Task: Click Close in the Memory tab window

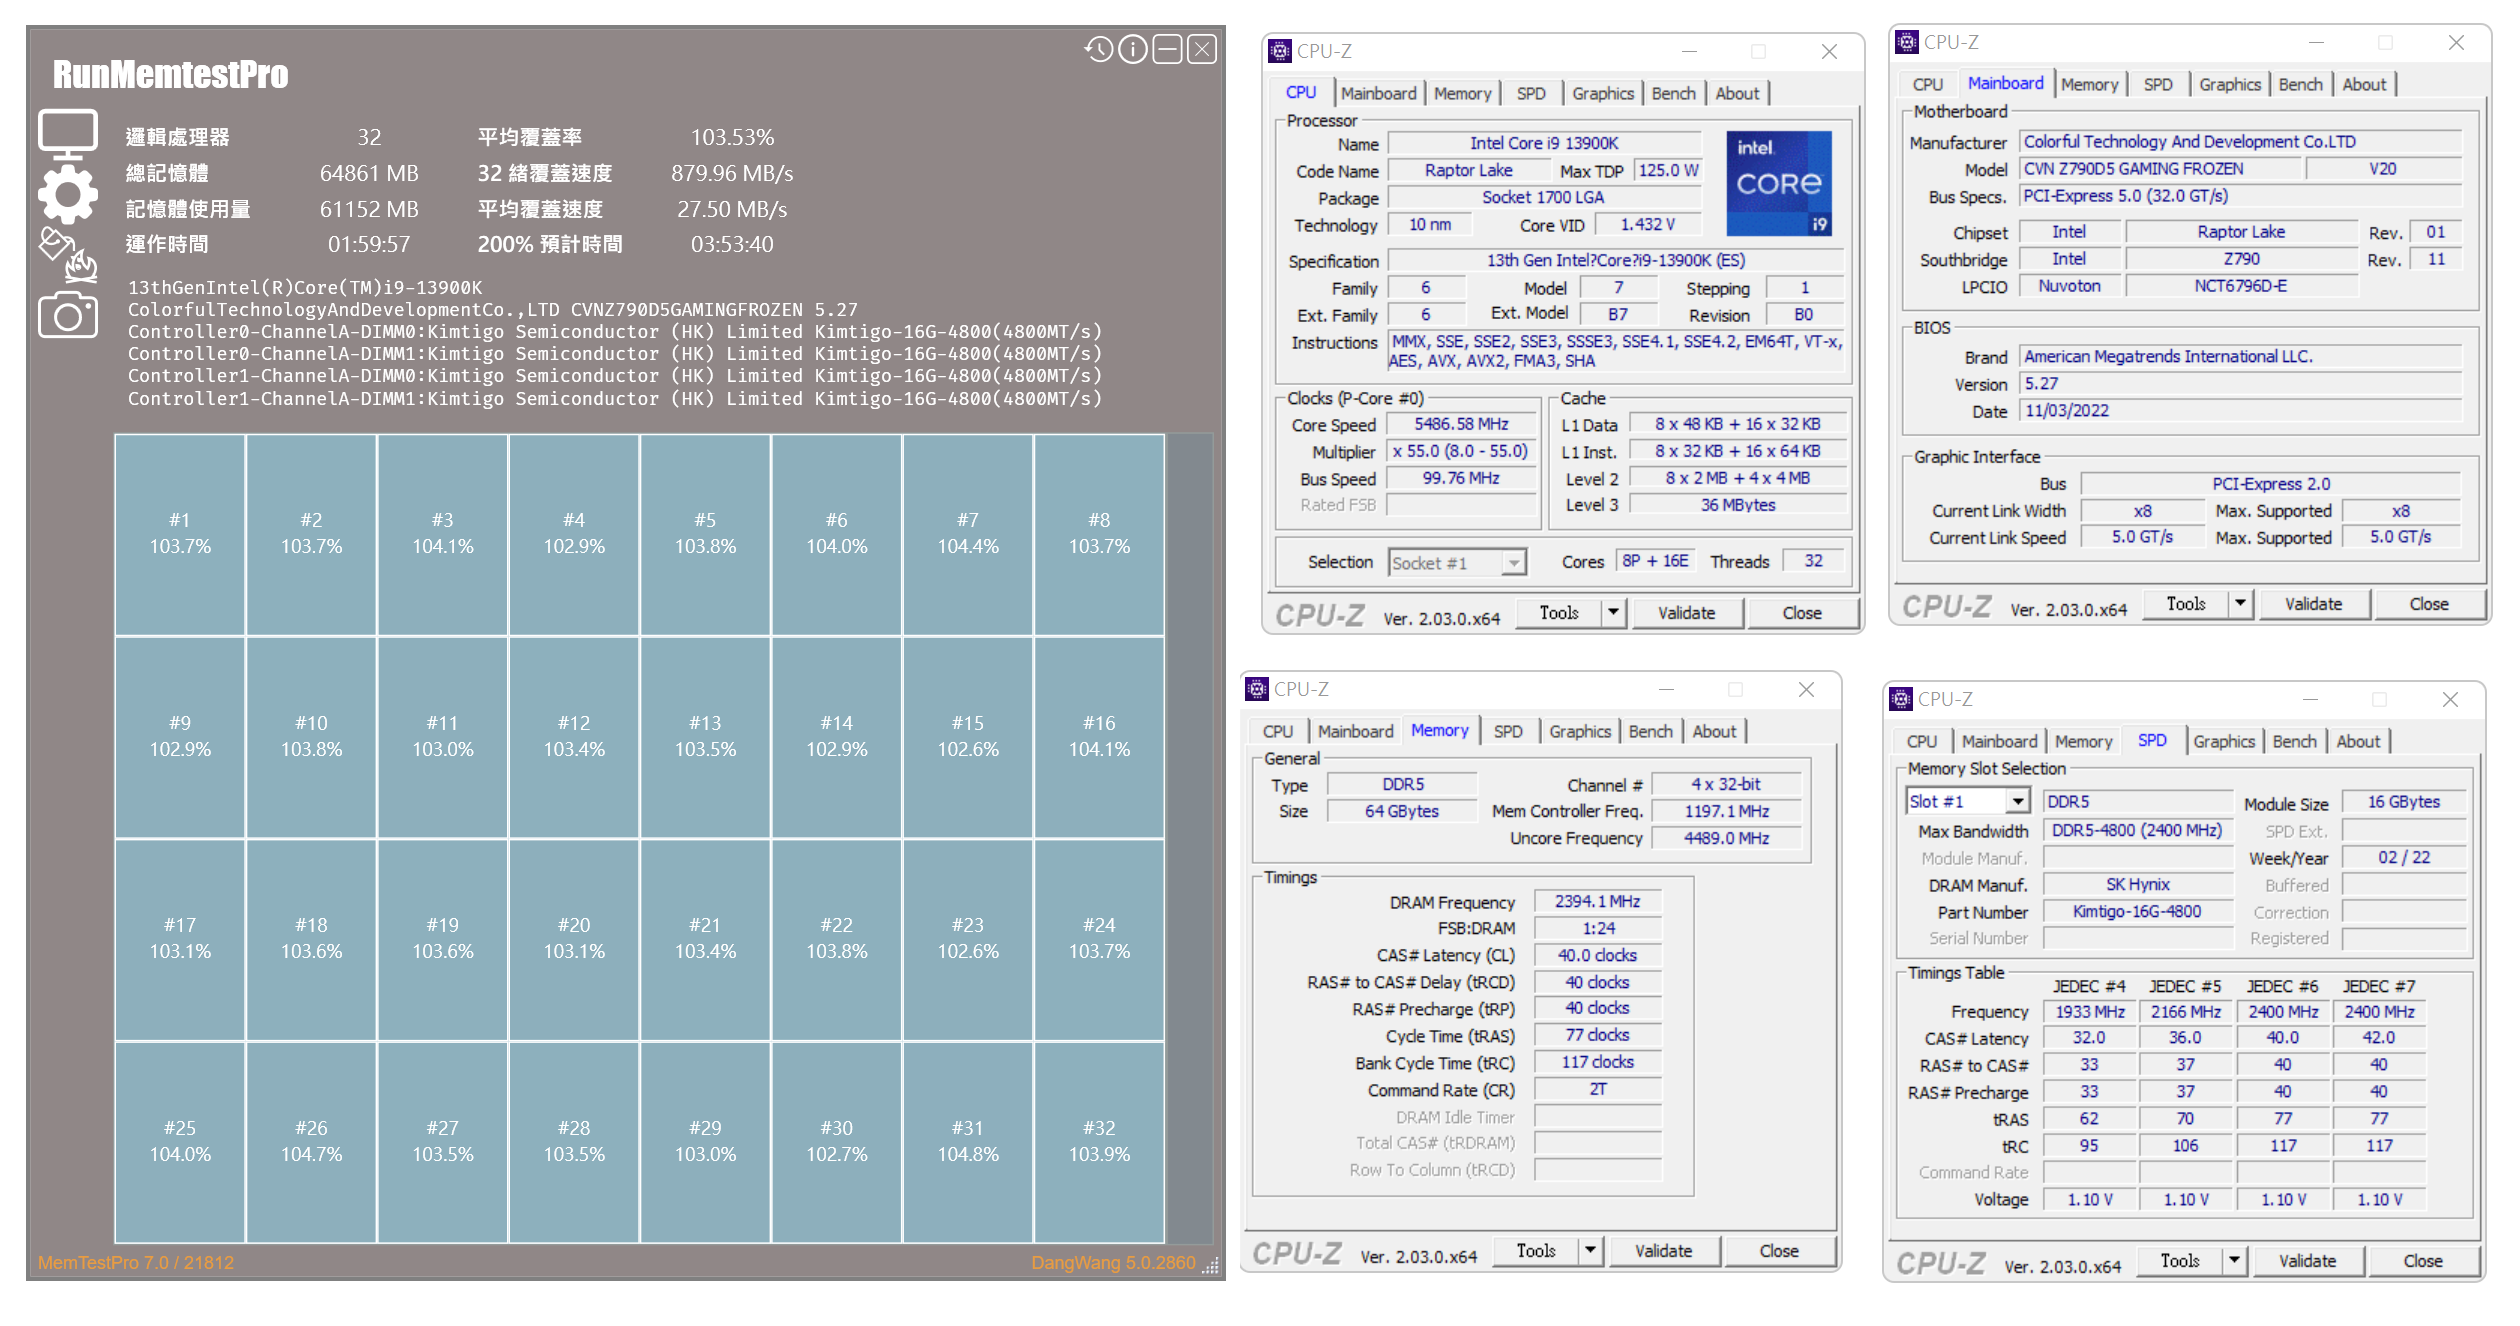Action: [1778, 1251]
